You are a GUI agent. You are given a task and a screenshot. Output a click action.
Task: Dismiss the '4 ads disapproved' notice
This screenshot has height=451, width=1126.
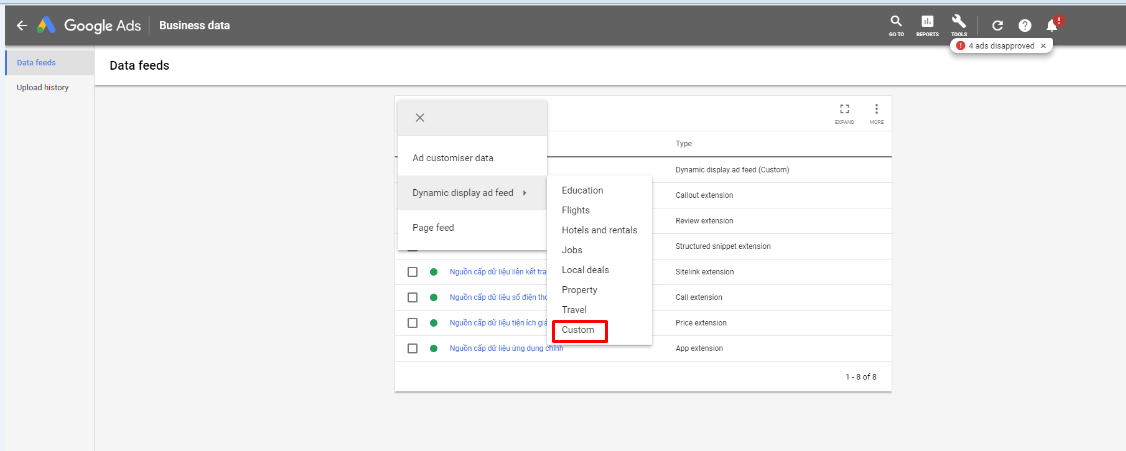pos(1043,45)
